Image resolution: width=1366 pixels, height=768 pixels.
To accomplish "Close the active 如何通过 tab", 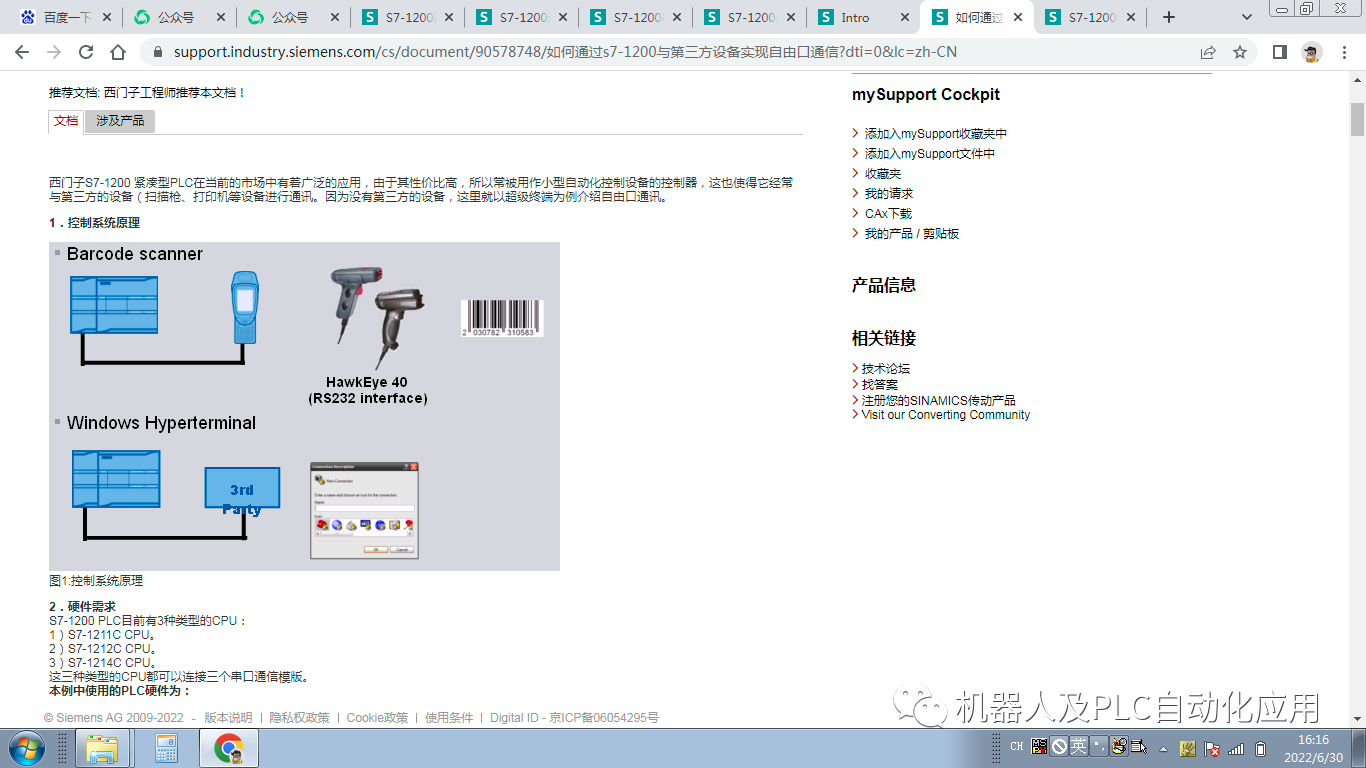I will (1020, 17).
